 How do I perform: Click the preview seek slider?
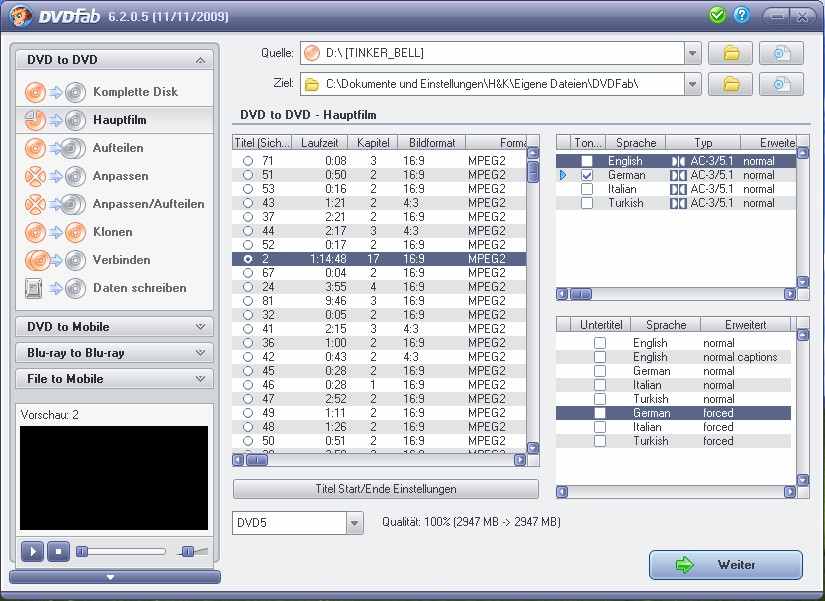(x=122, y=551)
